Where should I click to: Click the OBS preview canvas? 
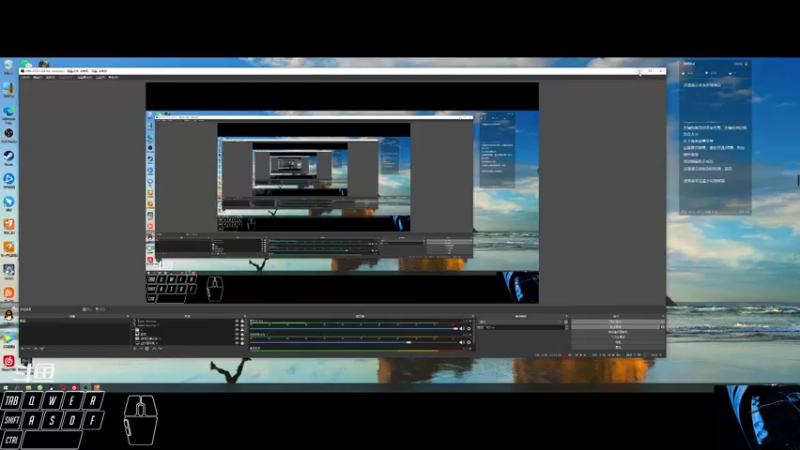[342, 193]
